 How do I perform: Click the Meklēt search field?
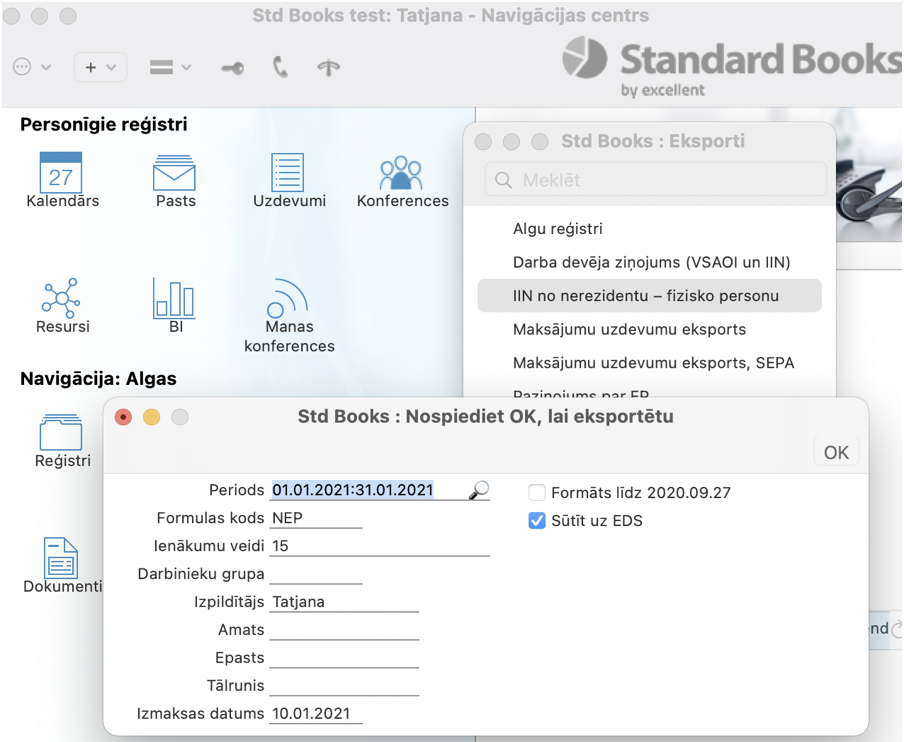coord(656,180)
